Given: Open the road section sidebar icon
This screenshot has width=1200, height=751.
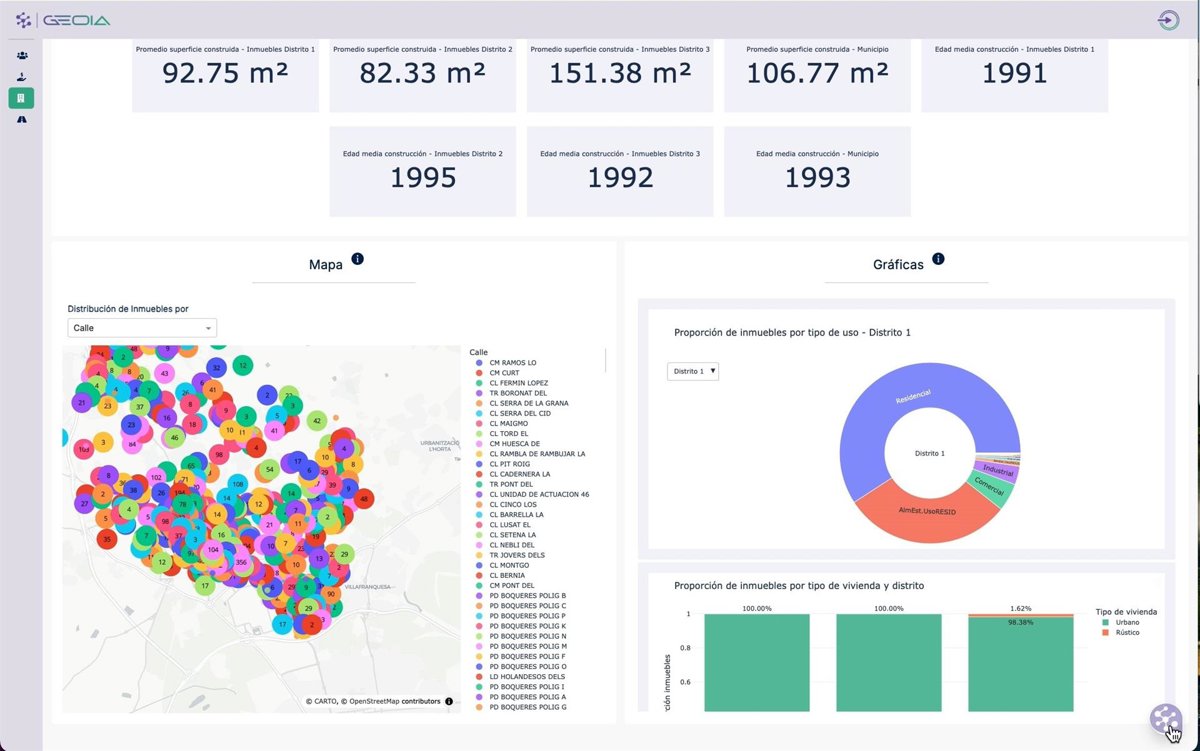Looking at the screenshot, I should click(22, 119).
